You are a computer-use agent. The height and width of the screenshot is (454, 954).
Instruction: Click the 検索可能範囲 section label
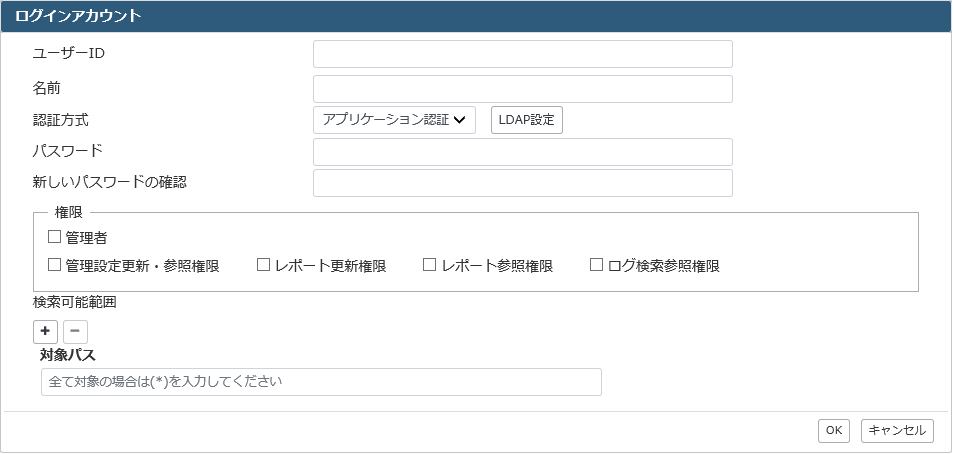pyautogui.click(x=74, y=303)
